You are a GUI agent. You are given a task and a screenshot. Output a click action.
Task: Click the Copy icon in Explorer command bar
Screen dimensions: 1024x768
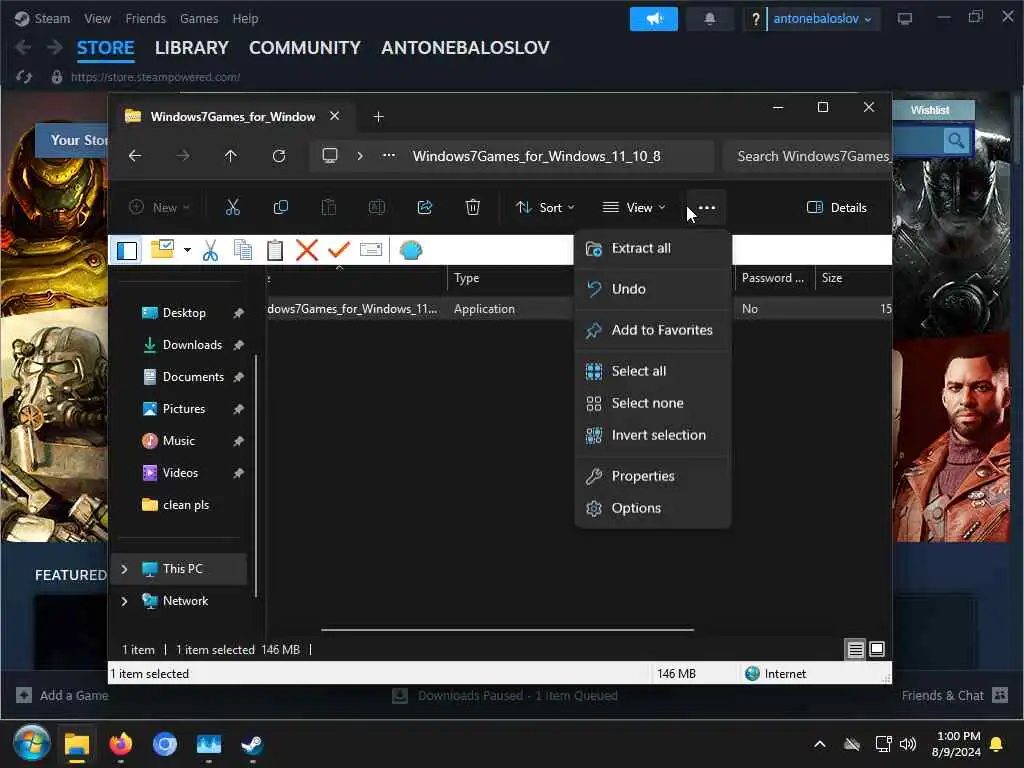coord(281,208)
